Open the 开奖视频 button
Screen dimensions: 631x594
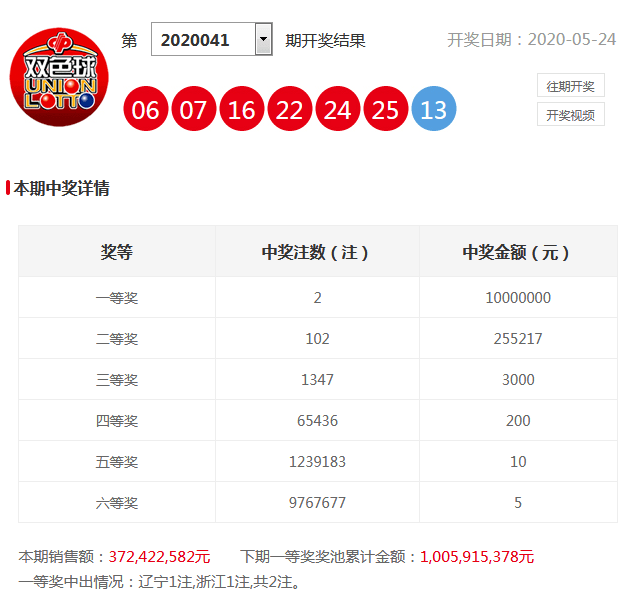click(571, 115)
